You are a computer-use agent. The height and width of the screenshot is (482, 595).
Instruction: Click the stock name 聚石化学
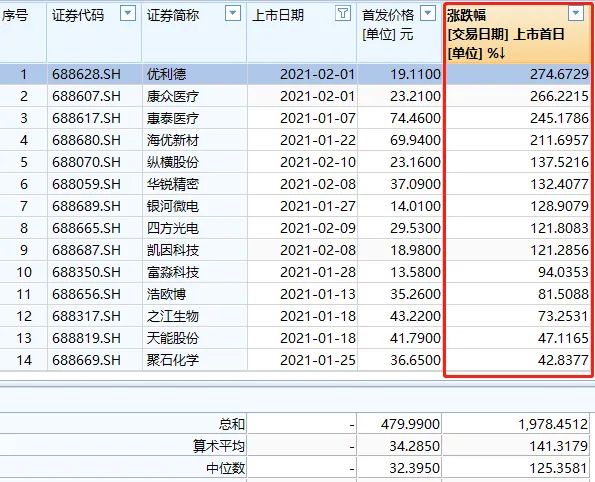[x=173, y=360]
